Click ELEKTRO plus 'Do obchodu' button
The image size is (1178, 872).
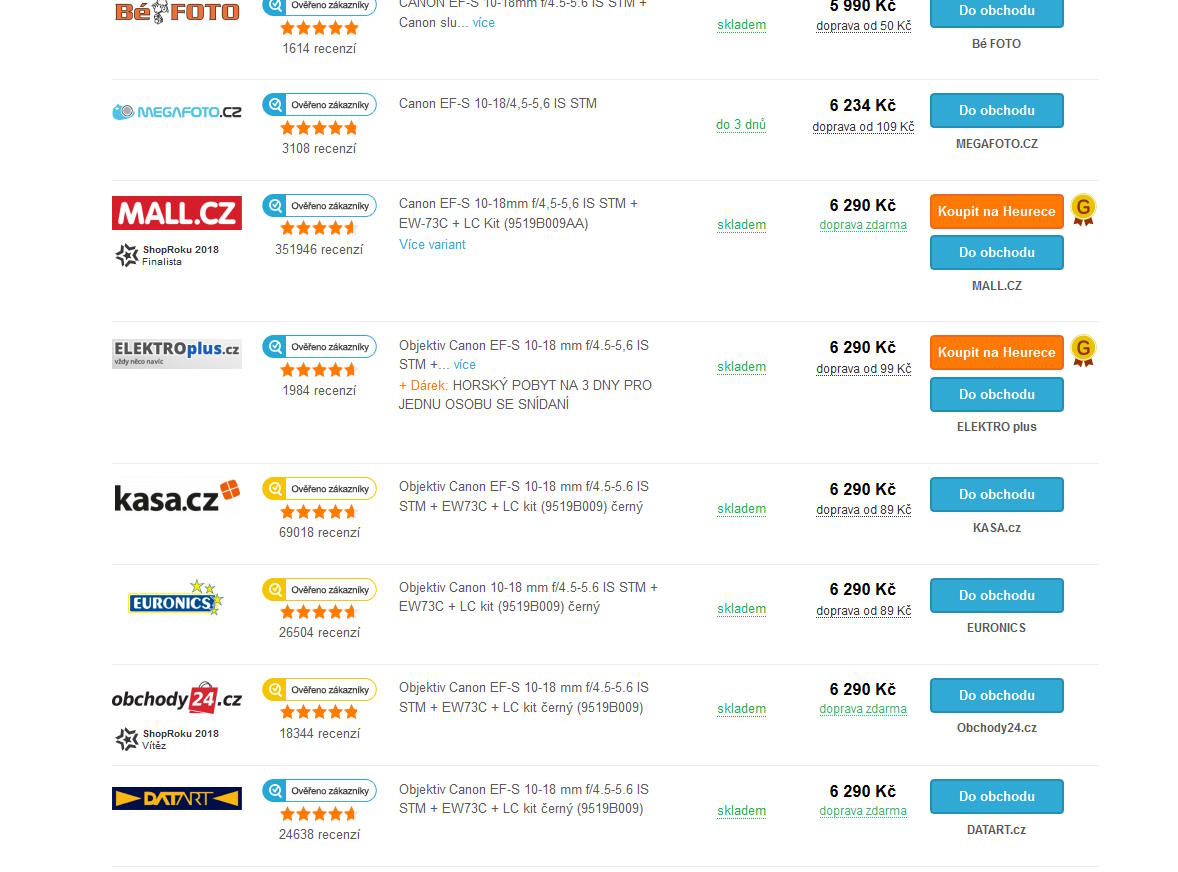pyautogui.click(x=996, y=394)
